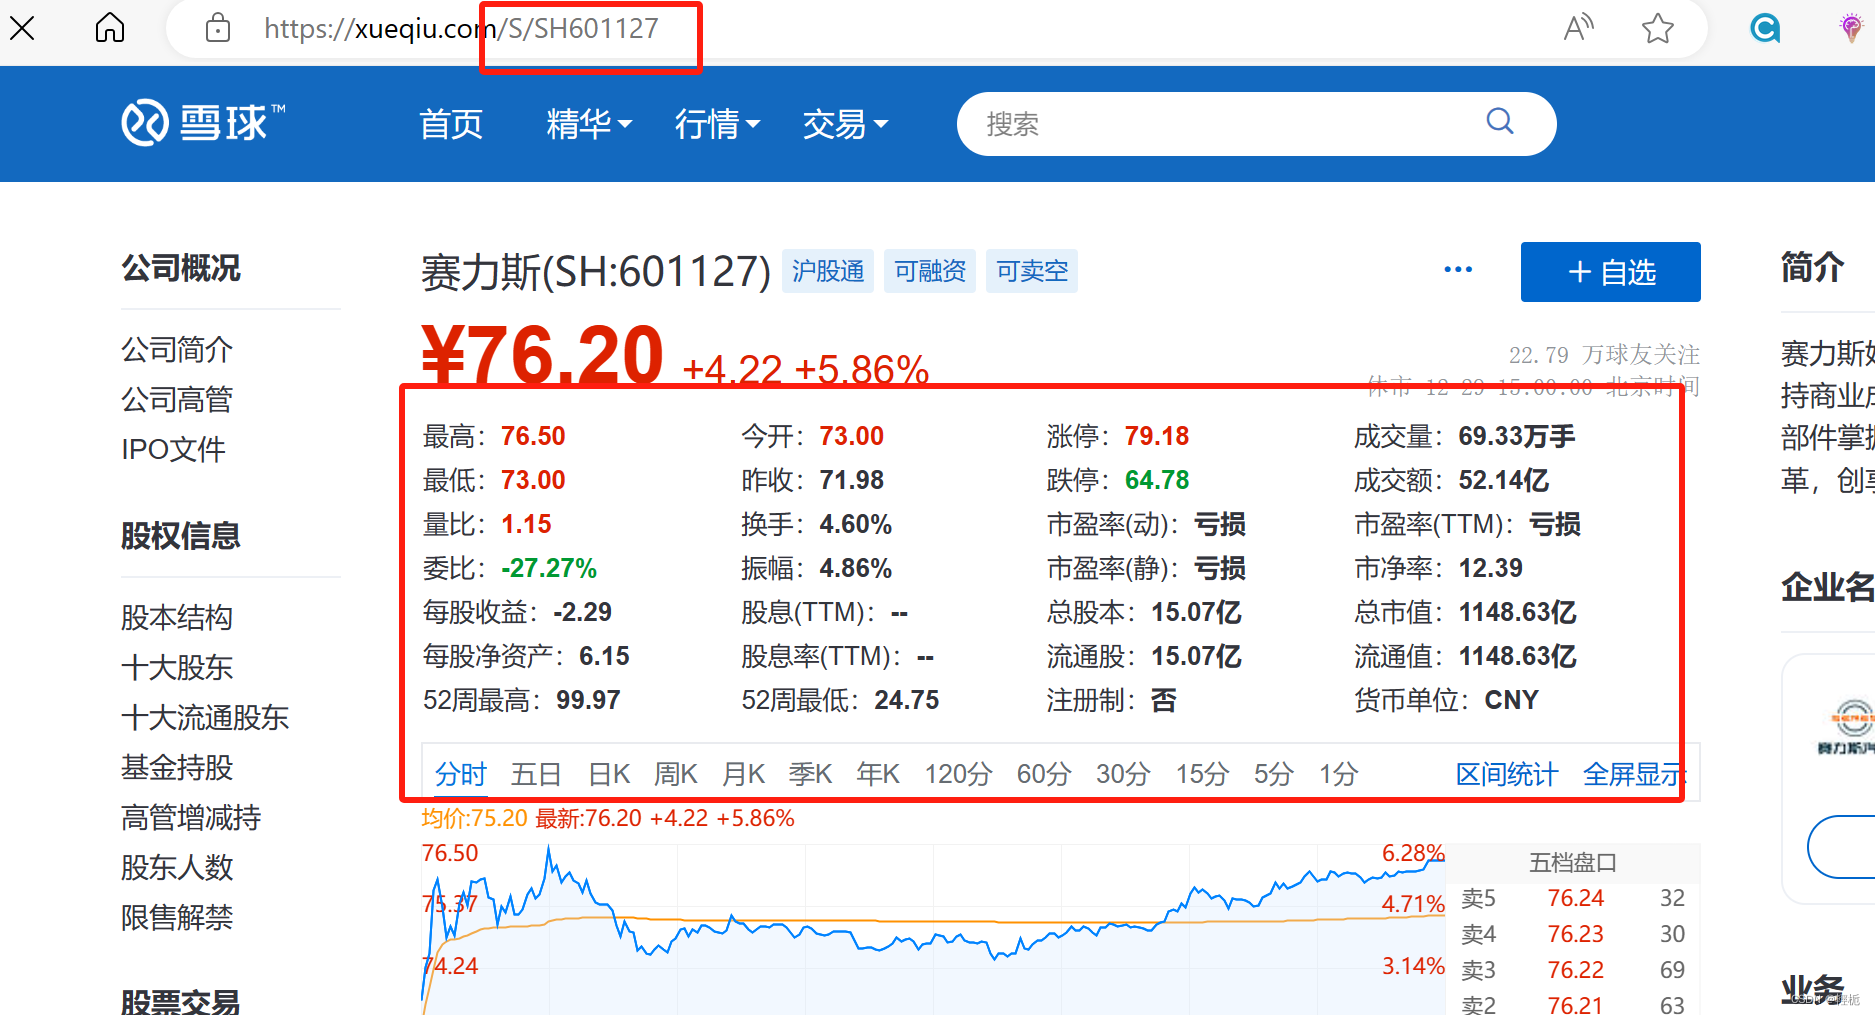Open IPO文件 link in sidebar

[x=173, y=449]
